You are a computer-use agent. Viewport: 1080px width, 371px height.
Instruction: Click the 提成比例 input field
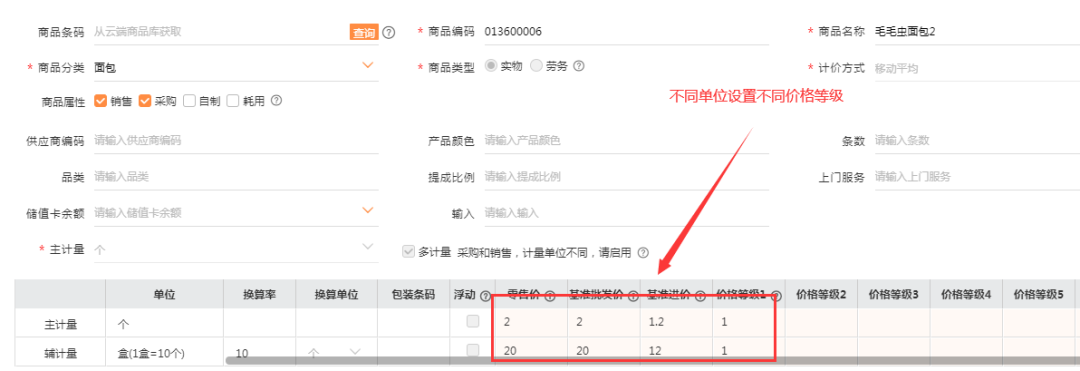626,177
